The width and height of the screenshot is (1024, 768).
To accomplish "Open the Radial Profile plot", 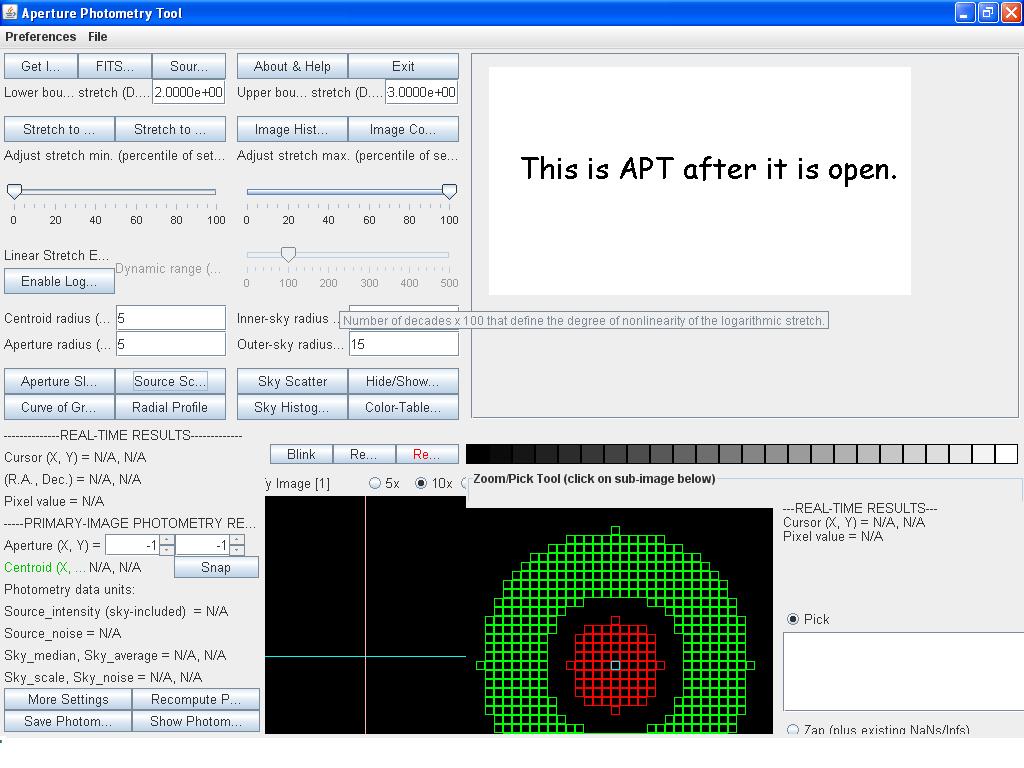I will (170, 407).
